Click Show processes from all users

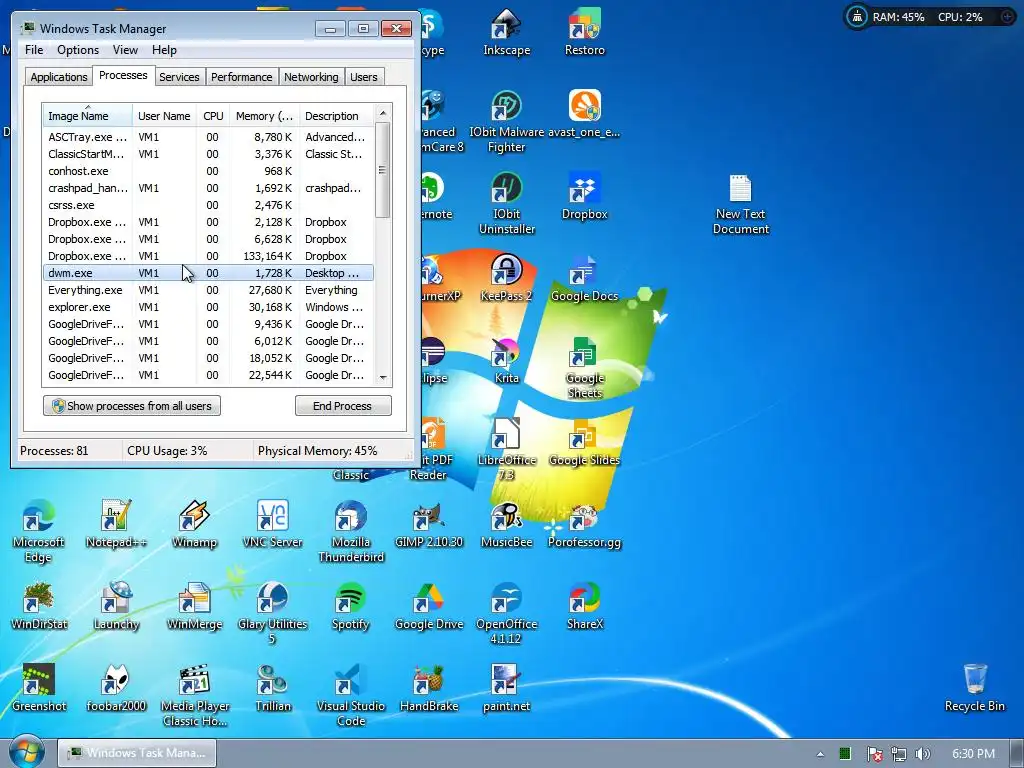132,406
